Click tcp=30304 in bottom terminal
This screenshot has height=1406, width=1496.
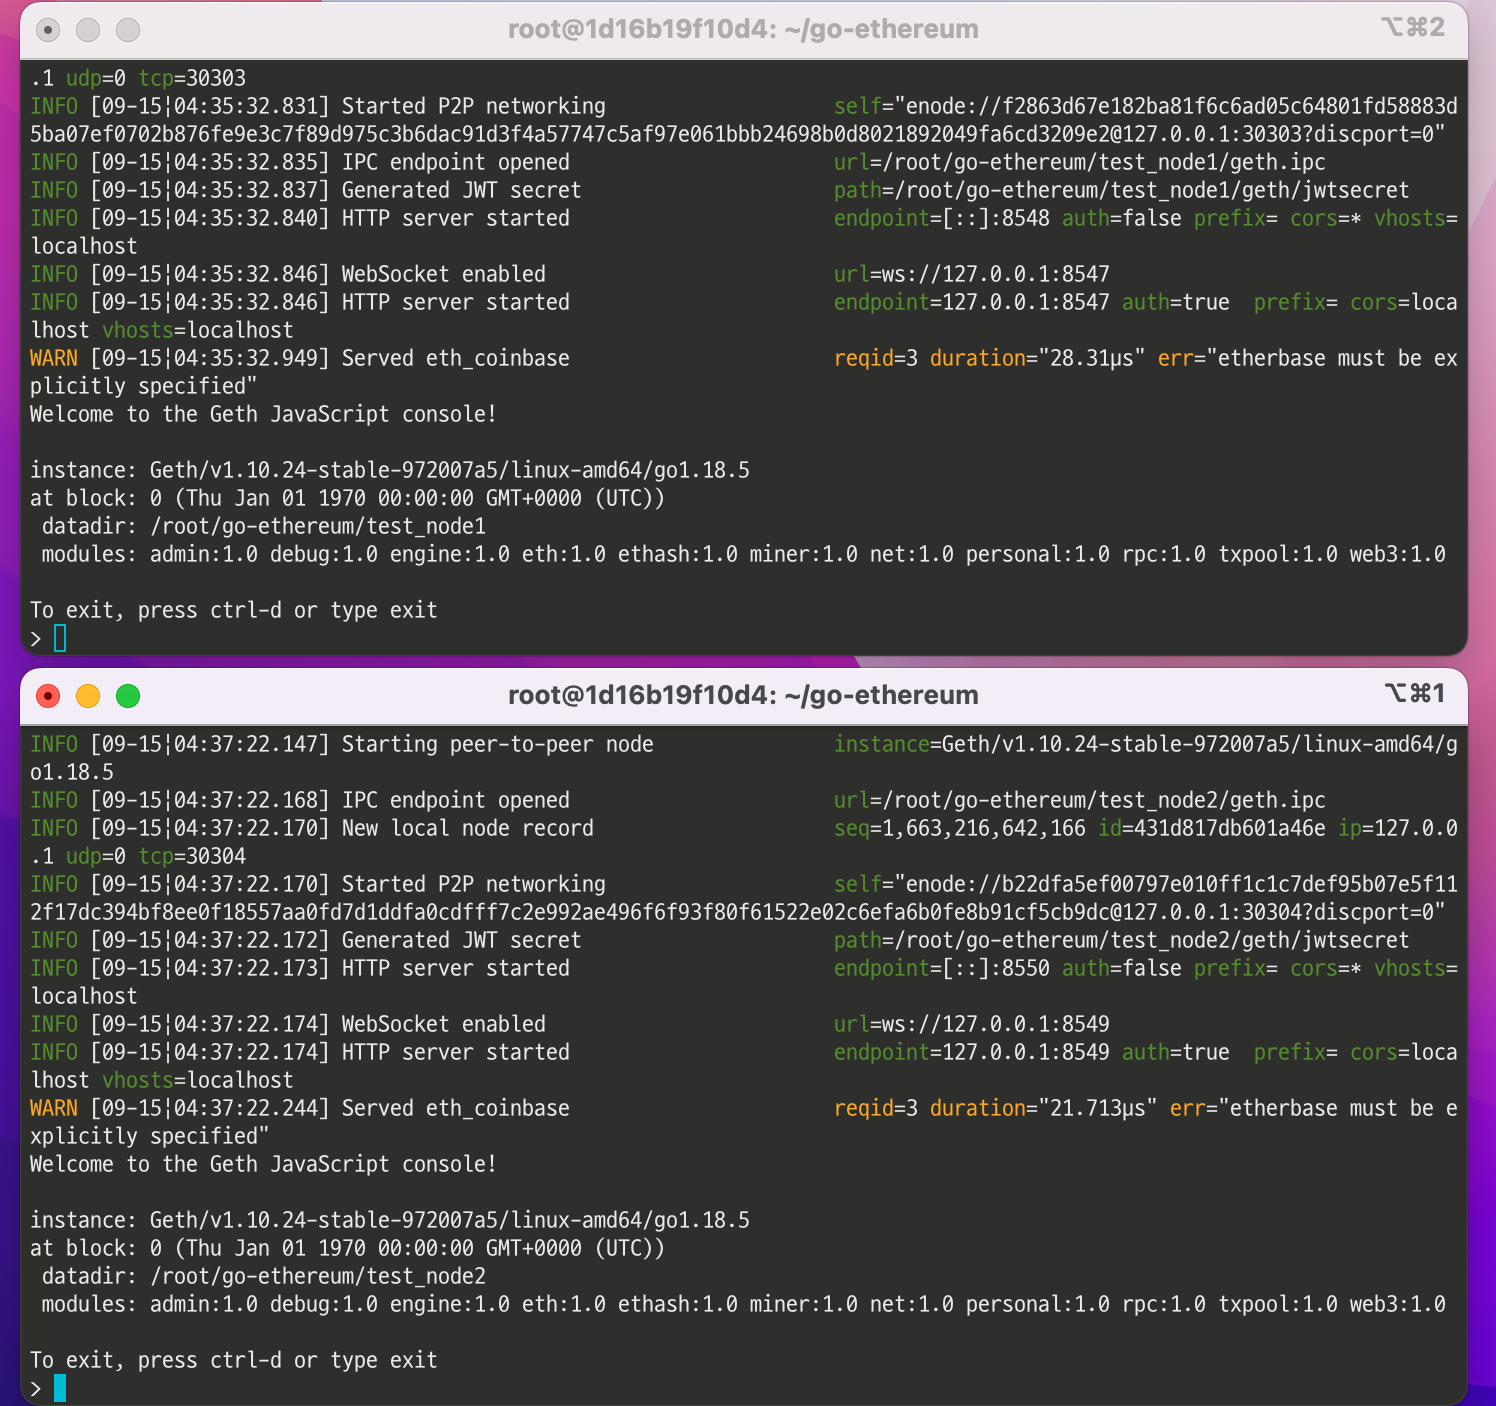point(192,856)
